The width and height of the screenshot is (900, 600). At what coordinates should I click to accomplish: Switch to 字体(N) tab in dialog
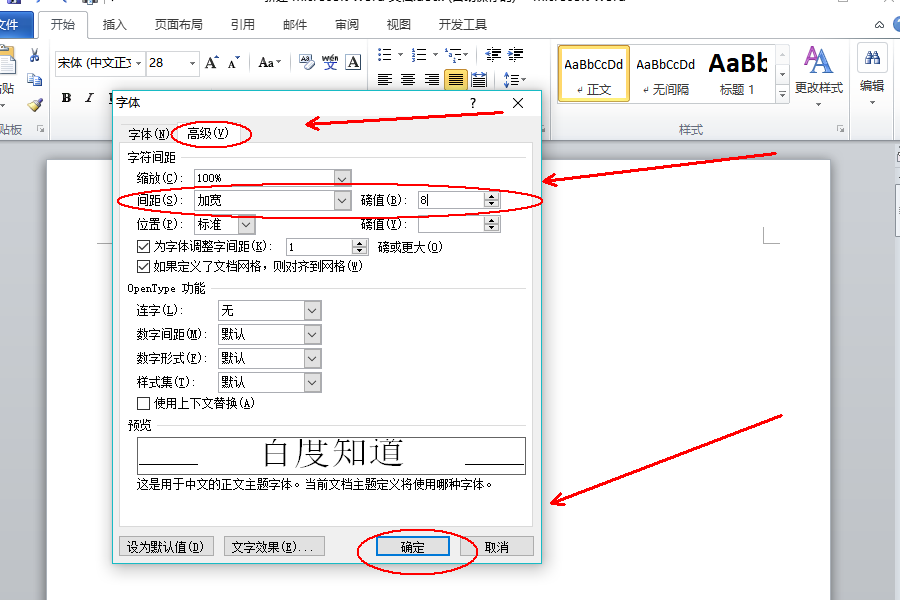coord(148,134)
